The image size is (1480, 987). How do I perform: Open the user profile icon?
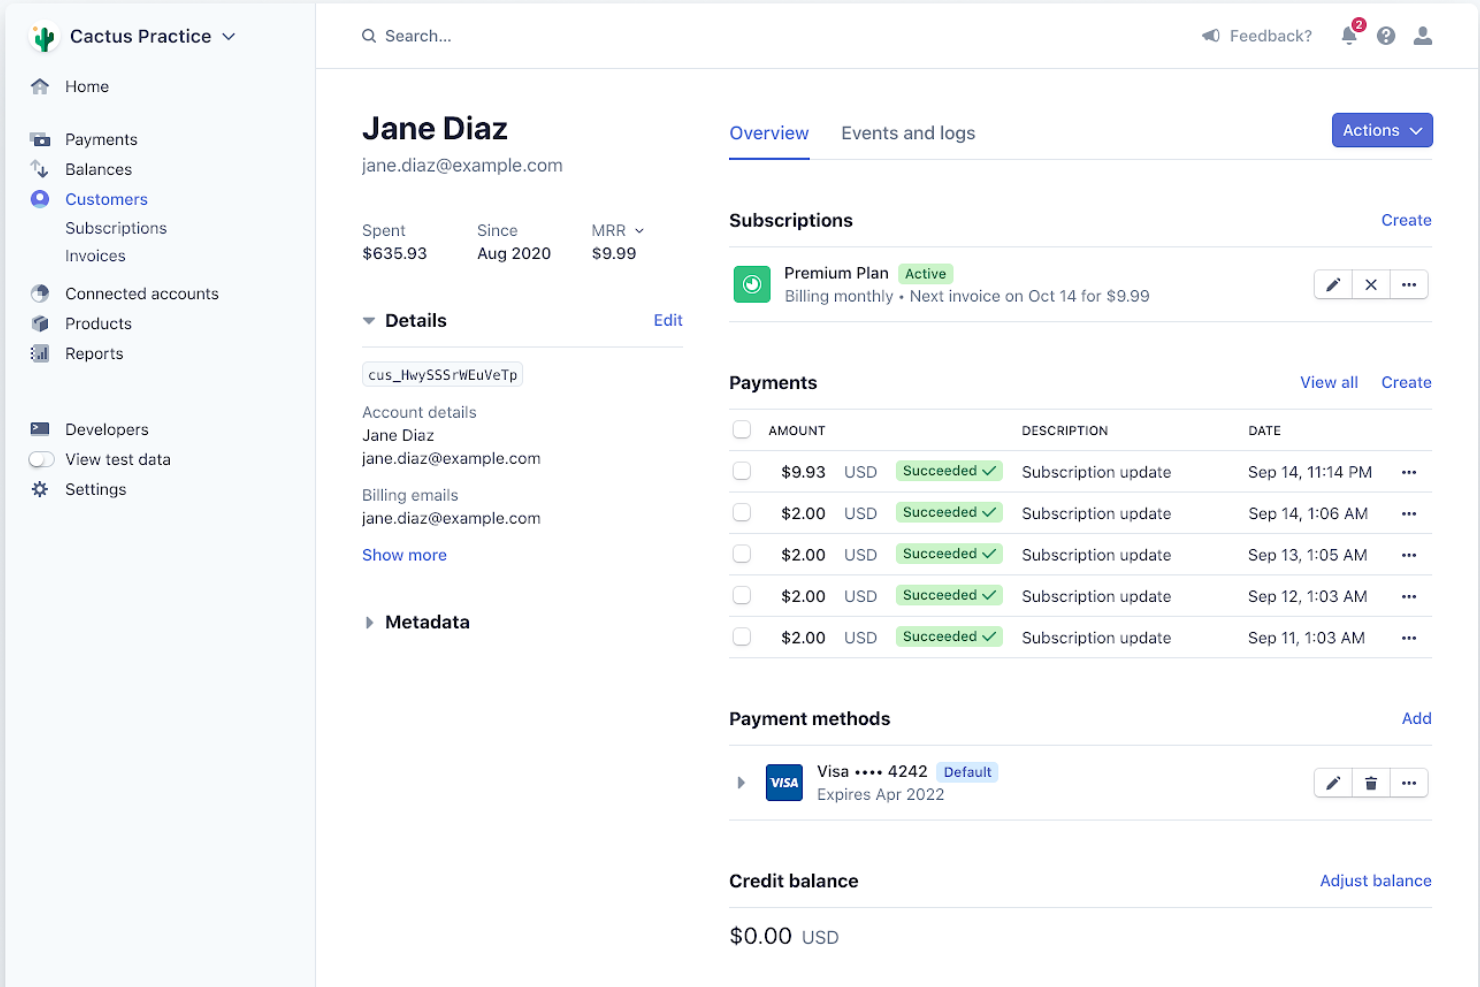(x=1423, y=36)
